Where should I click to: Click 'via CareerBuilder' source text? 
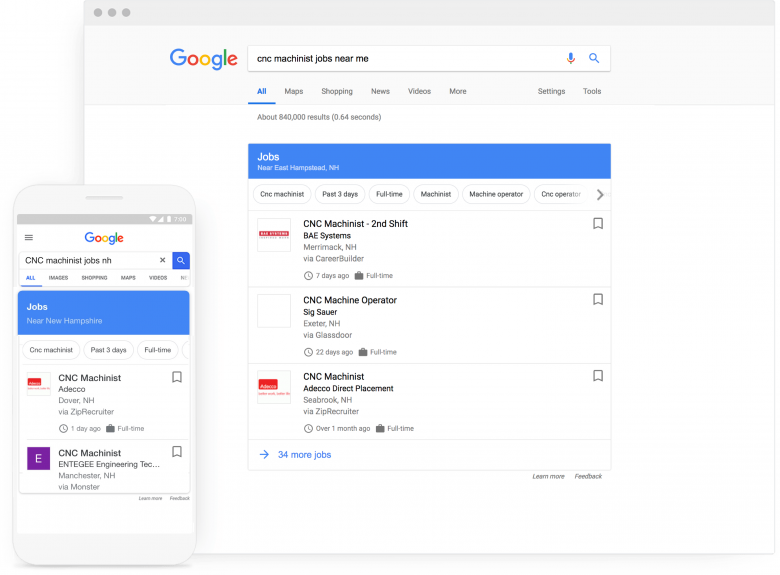point(333,259)
